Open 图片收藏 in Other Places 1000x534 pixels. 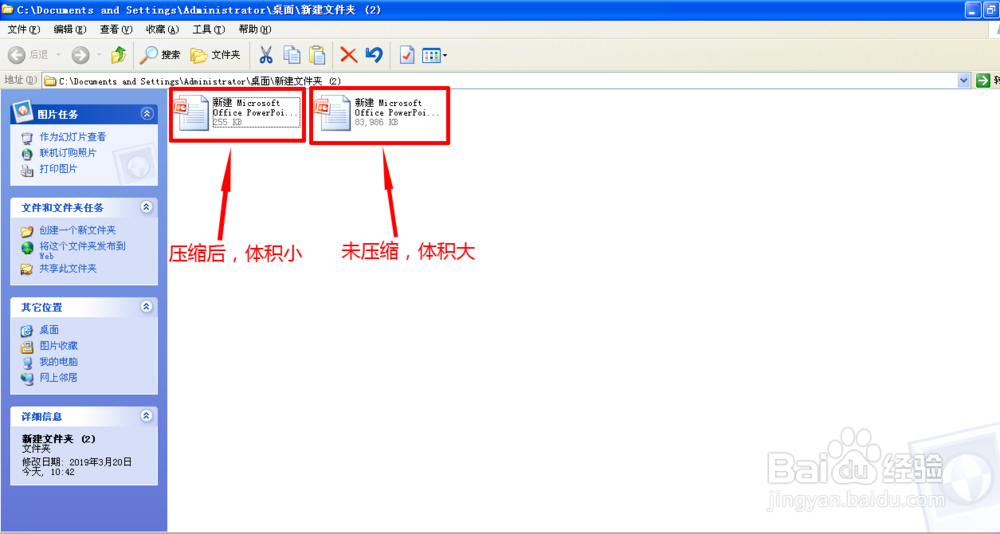(59, 346)
